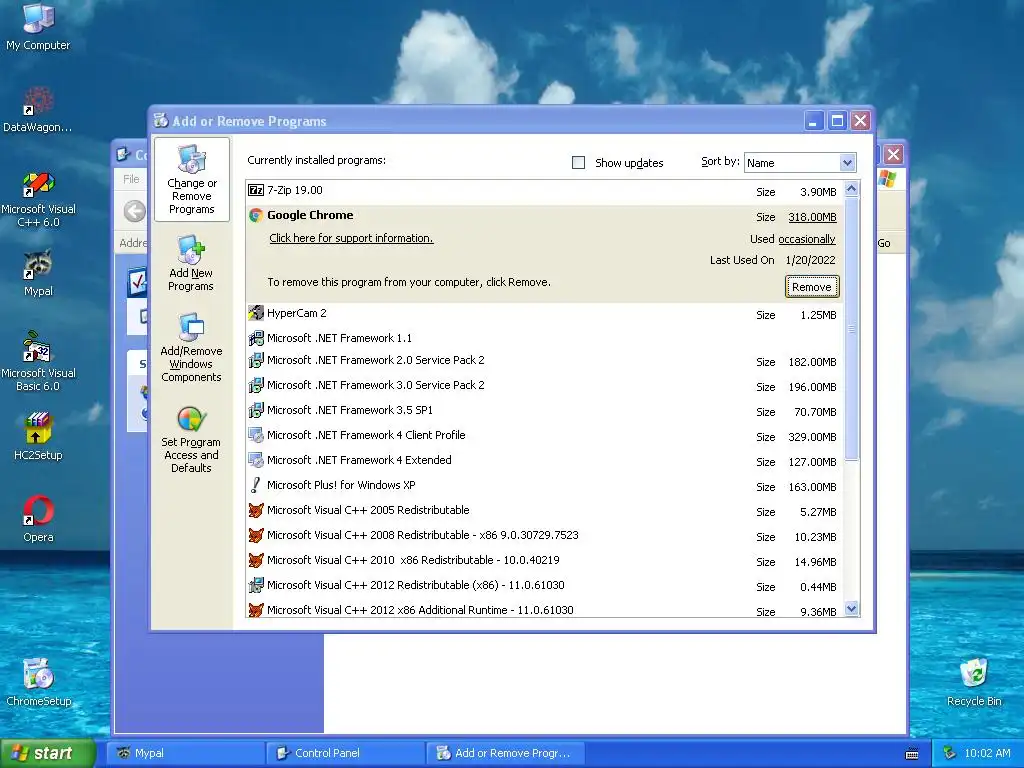Select Visual C++ 2010 x86 Redistributable entry
Viewport: 1024px width, 768px height.
[543, 560]
